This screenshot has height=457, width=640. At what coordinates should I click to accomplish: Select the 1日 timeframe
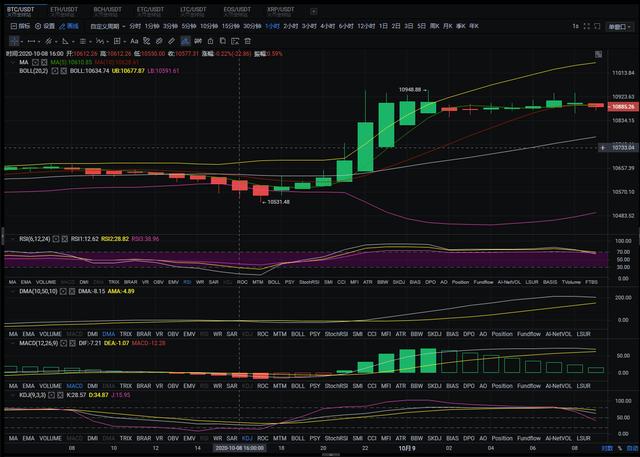(x=383, y=26)
